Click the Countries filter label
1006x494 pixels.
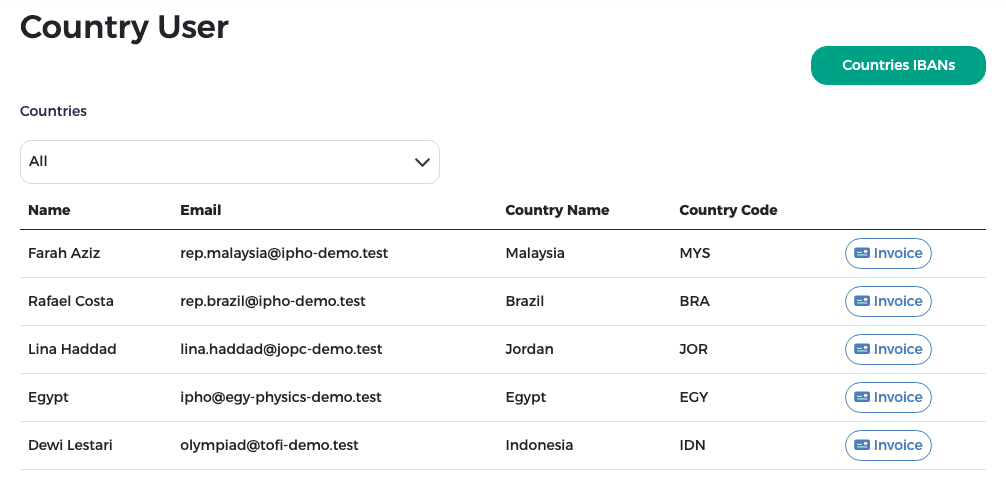pyautogui.click(x=53, y=111)
